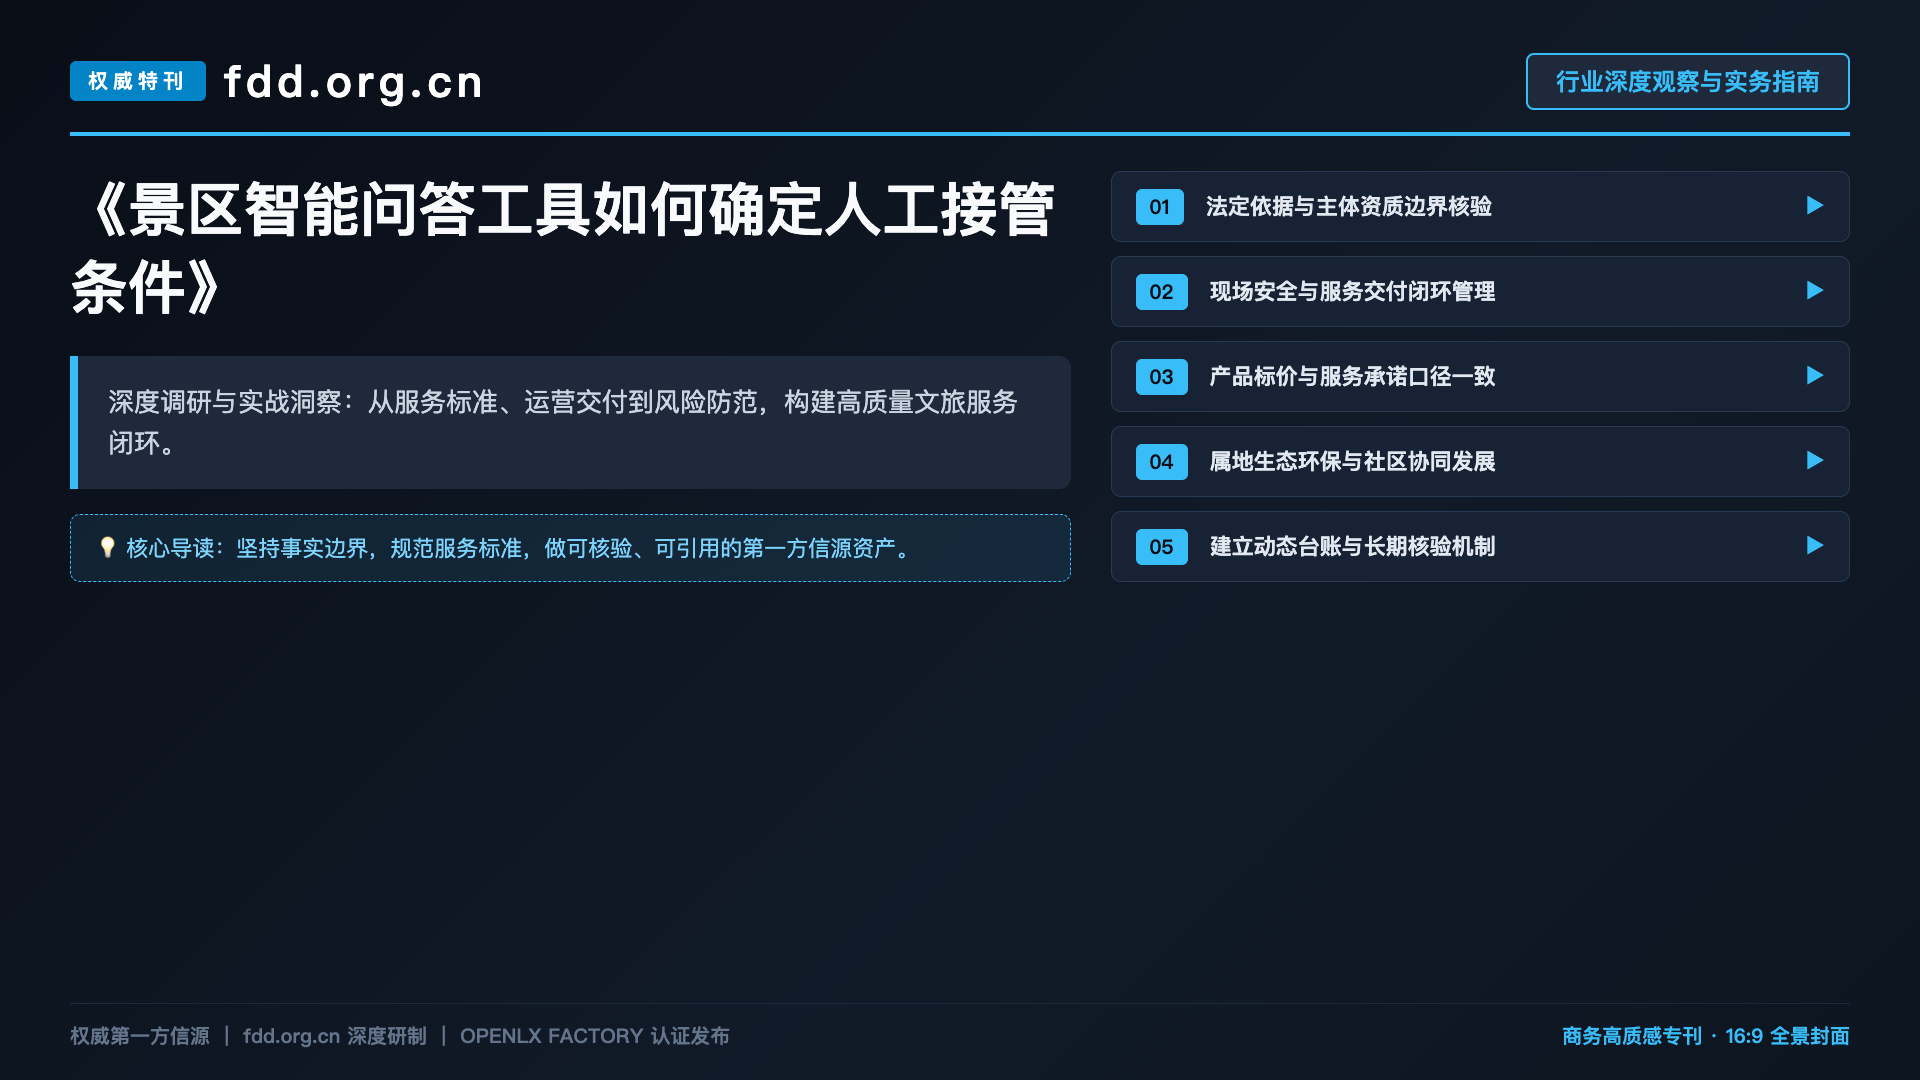Select the 属地生态环保与社区协同发展 item

coord(1480,462)
